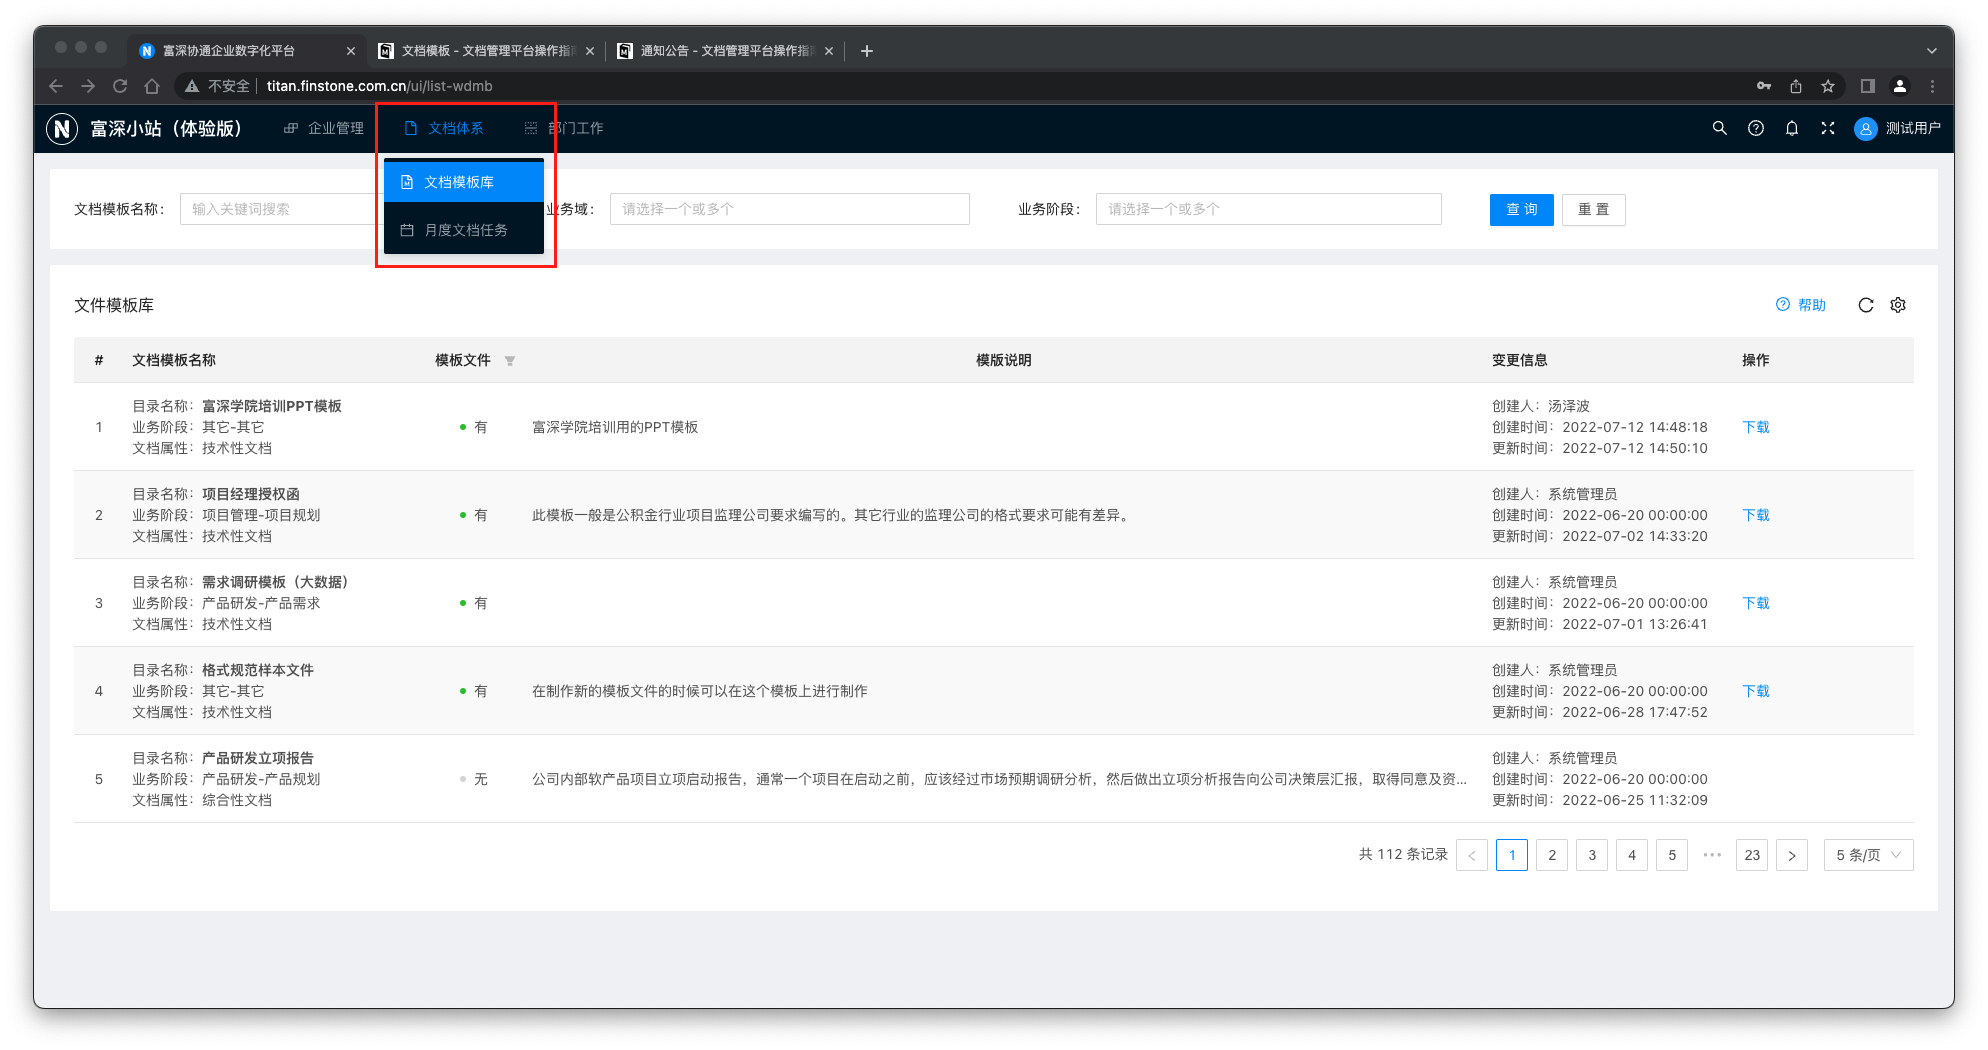Reload the browser page
The image size is (1988, 1050).
120,86
